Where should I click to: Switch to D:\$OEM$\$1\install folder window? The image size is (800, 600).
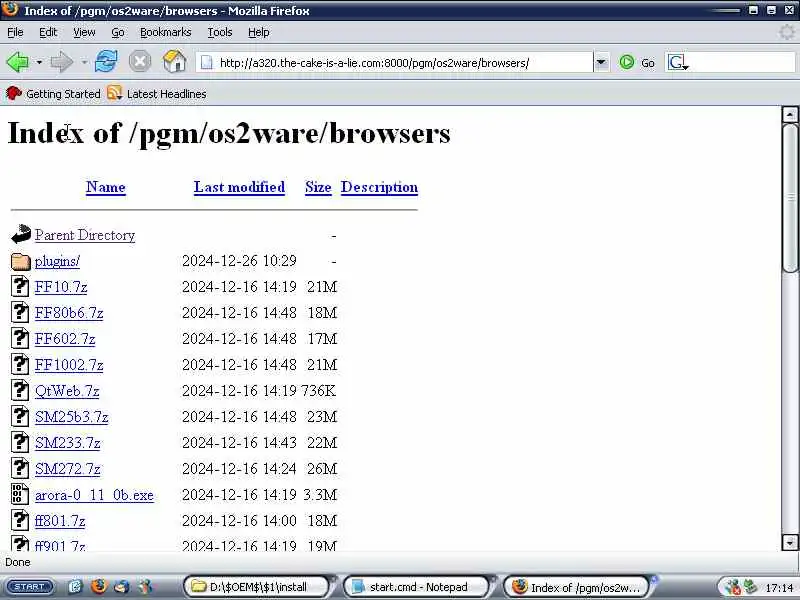(x=257, y=587)
